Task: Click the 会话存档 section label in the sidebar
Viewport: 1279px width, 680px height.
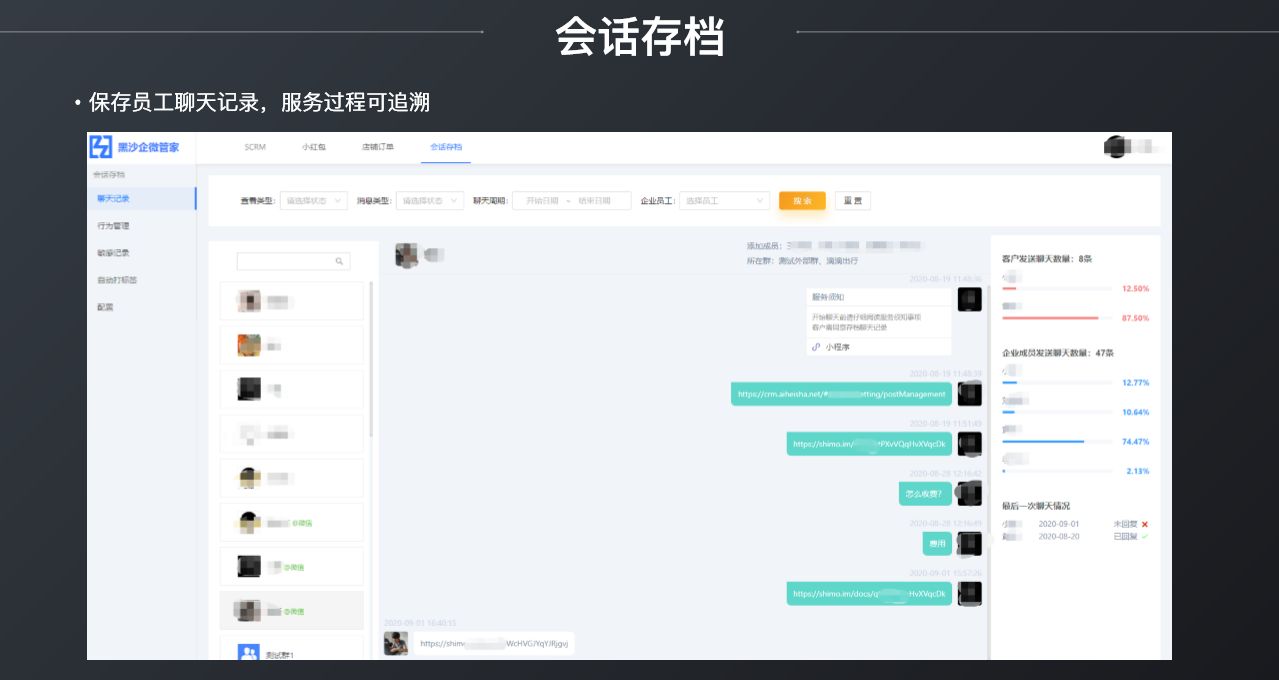Action: pyautogui.click(x=109, y=174)
